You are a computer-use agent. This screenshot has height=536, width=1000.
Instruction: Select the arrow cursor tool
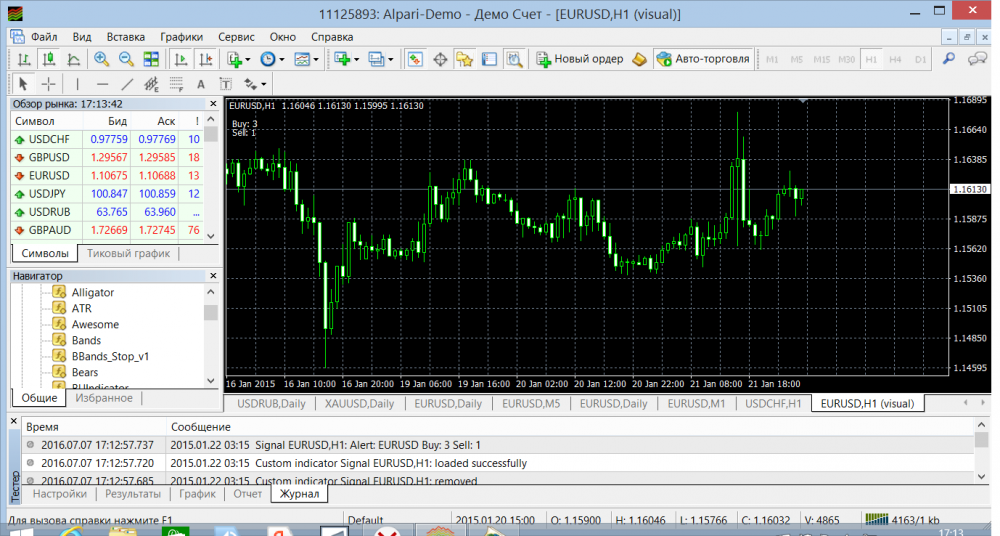pos(24,84)
